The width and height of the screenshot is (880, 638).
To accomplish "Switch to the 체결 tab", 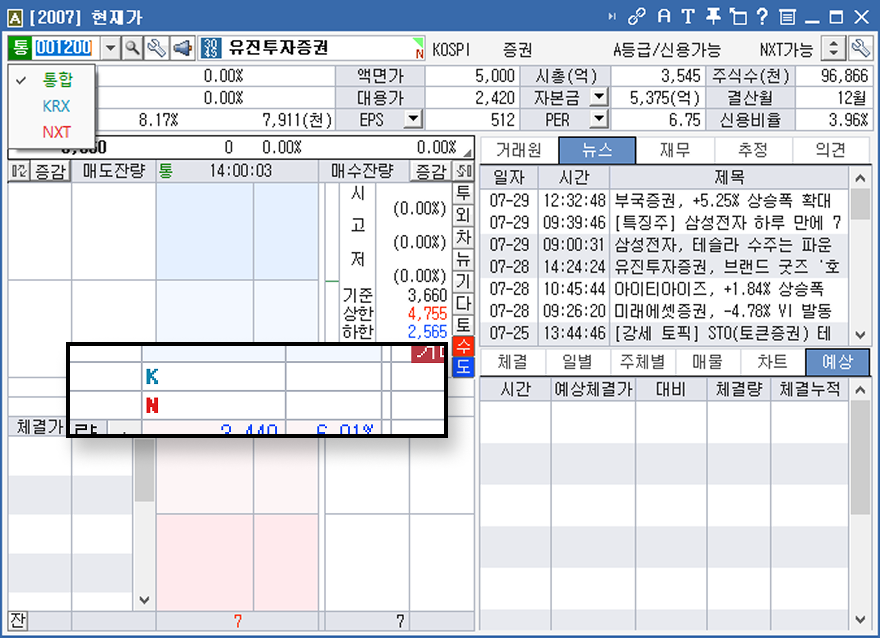I will click(512, 362).
